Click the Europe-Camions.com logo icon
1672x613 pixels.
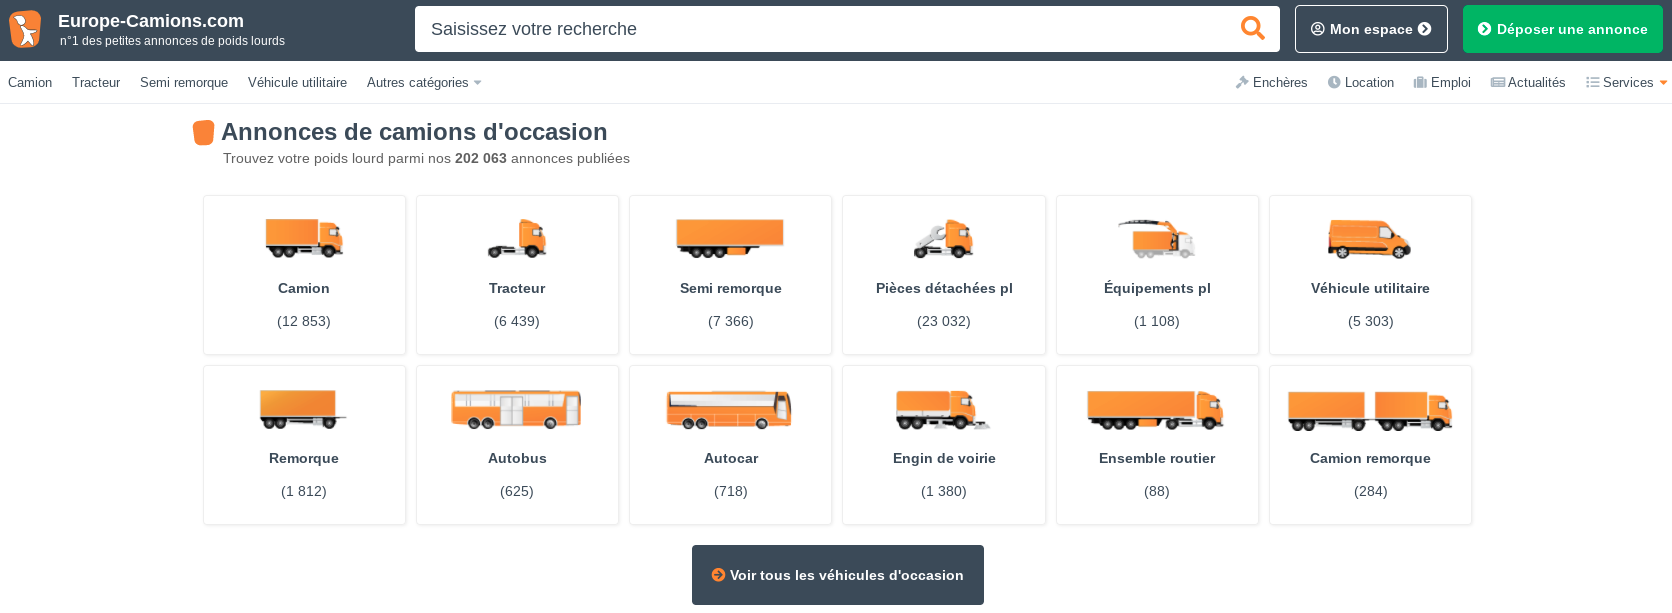coord(25,29)
